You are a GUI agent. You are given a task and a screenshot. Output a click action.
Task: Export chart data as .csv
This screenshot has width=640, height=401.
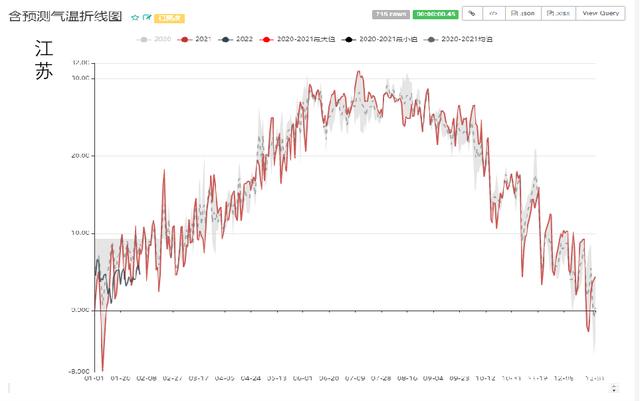[560, 14]
